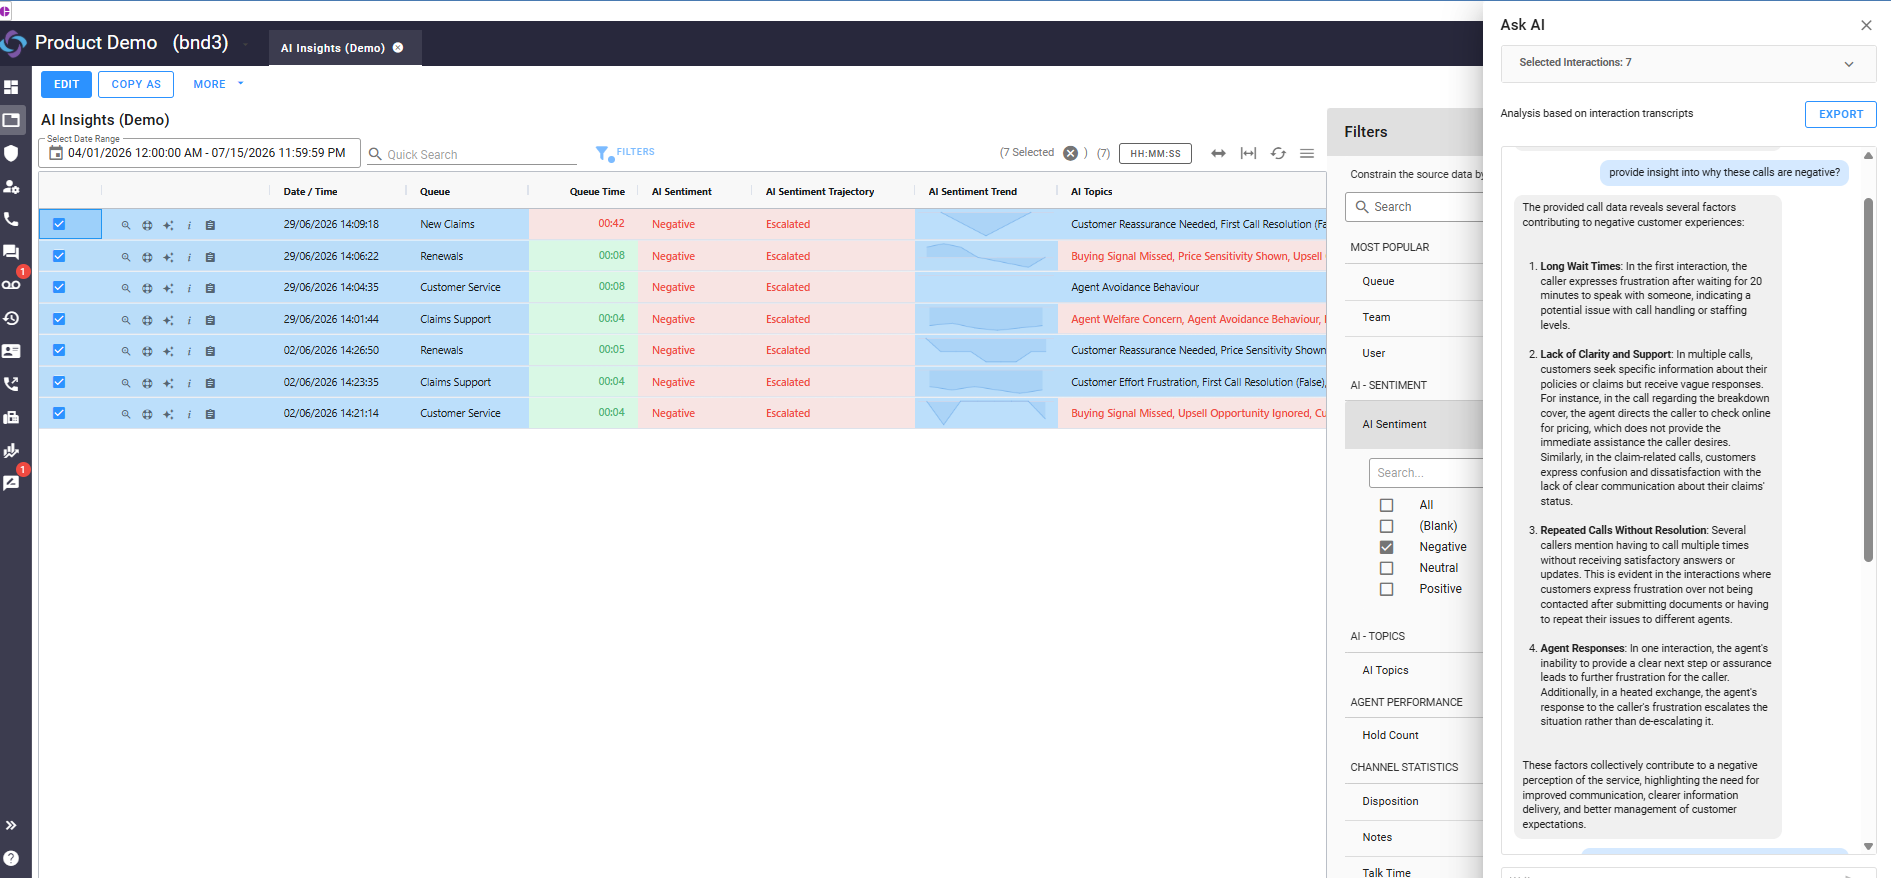This screenshot has height=878, width=1891.
Task: Click clipboard icon on 14:26:50 row
Action: click(210, 351)
